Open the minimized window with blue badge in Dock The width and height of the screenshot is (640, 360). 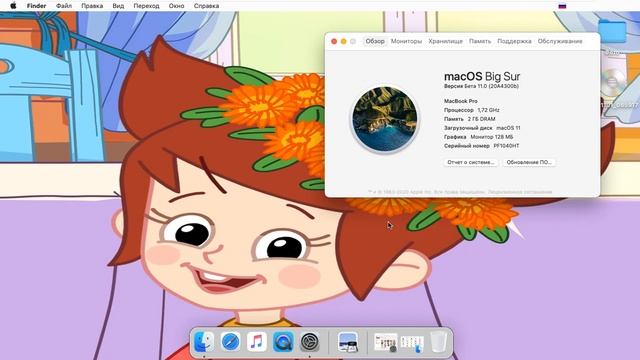412,343
